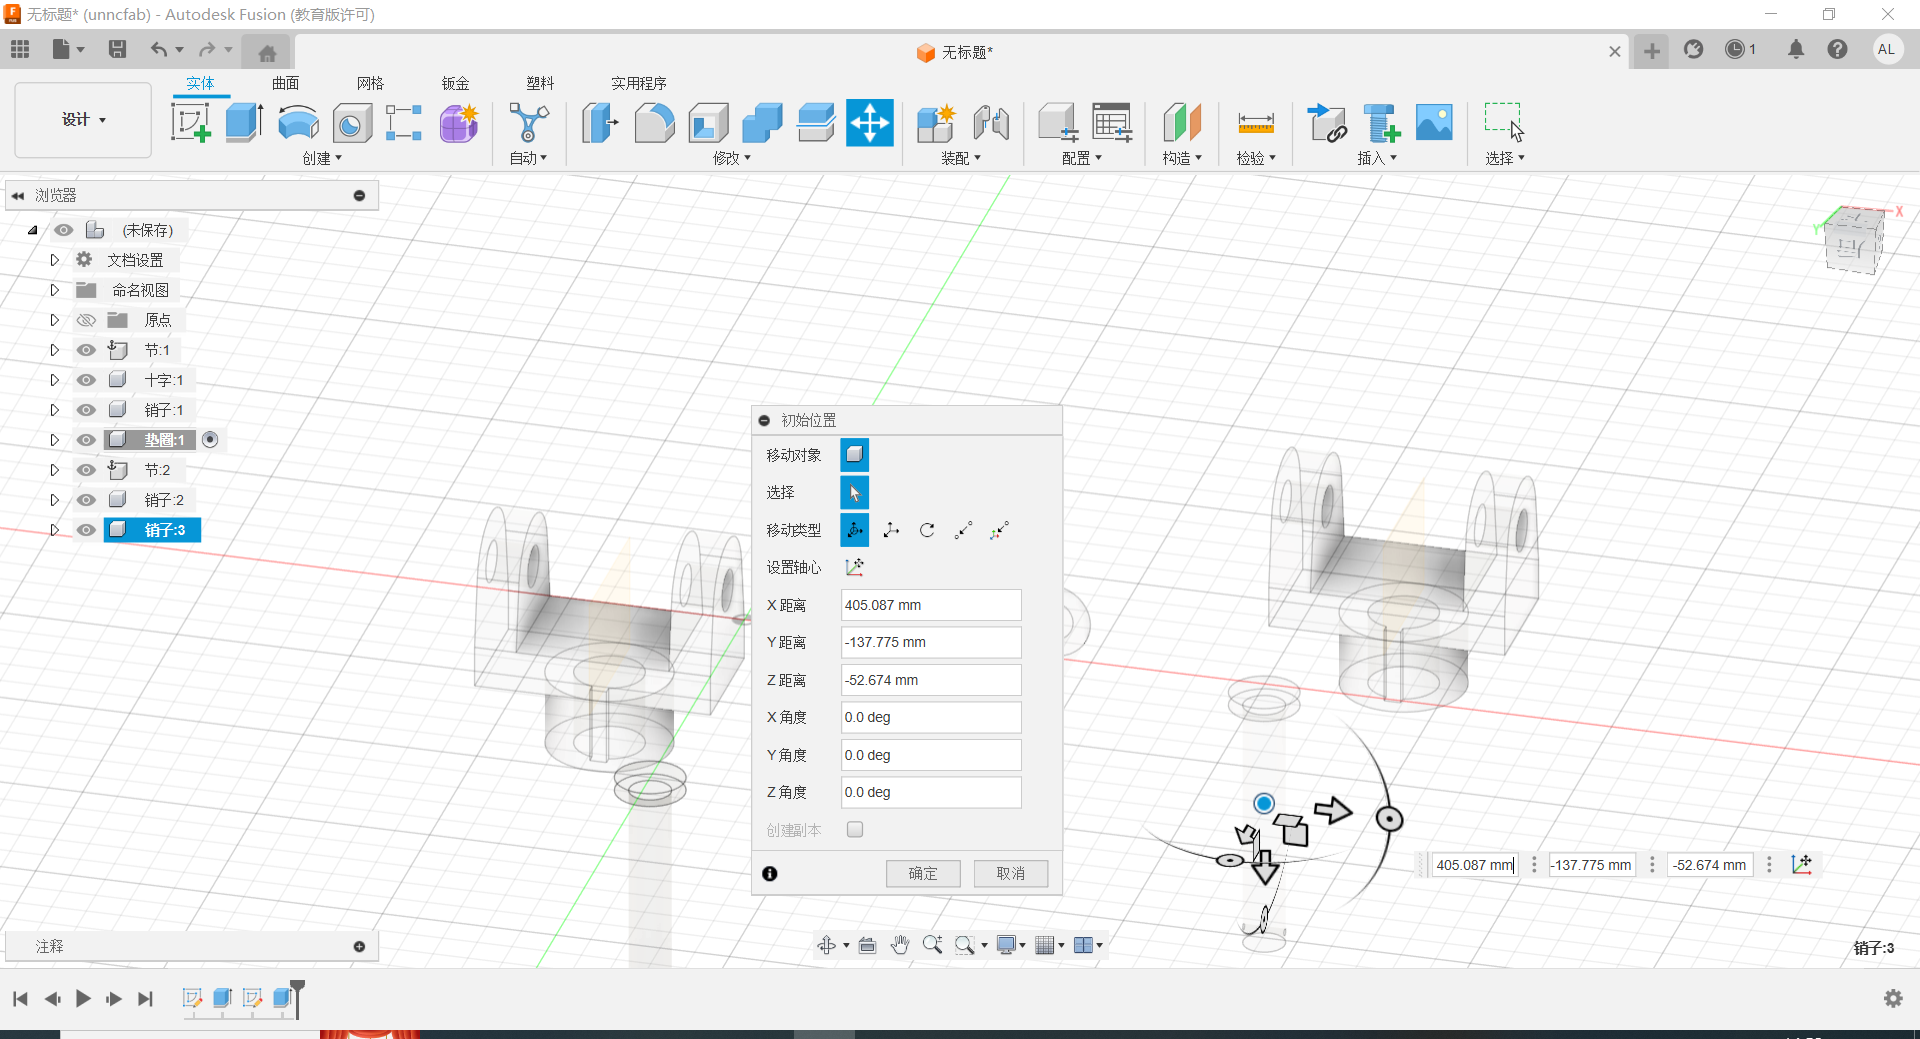The image size is (1920, 1039).
Task: Toggle visibility of 十字:1 component
Action: click(87, 380)
